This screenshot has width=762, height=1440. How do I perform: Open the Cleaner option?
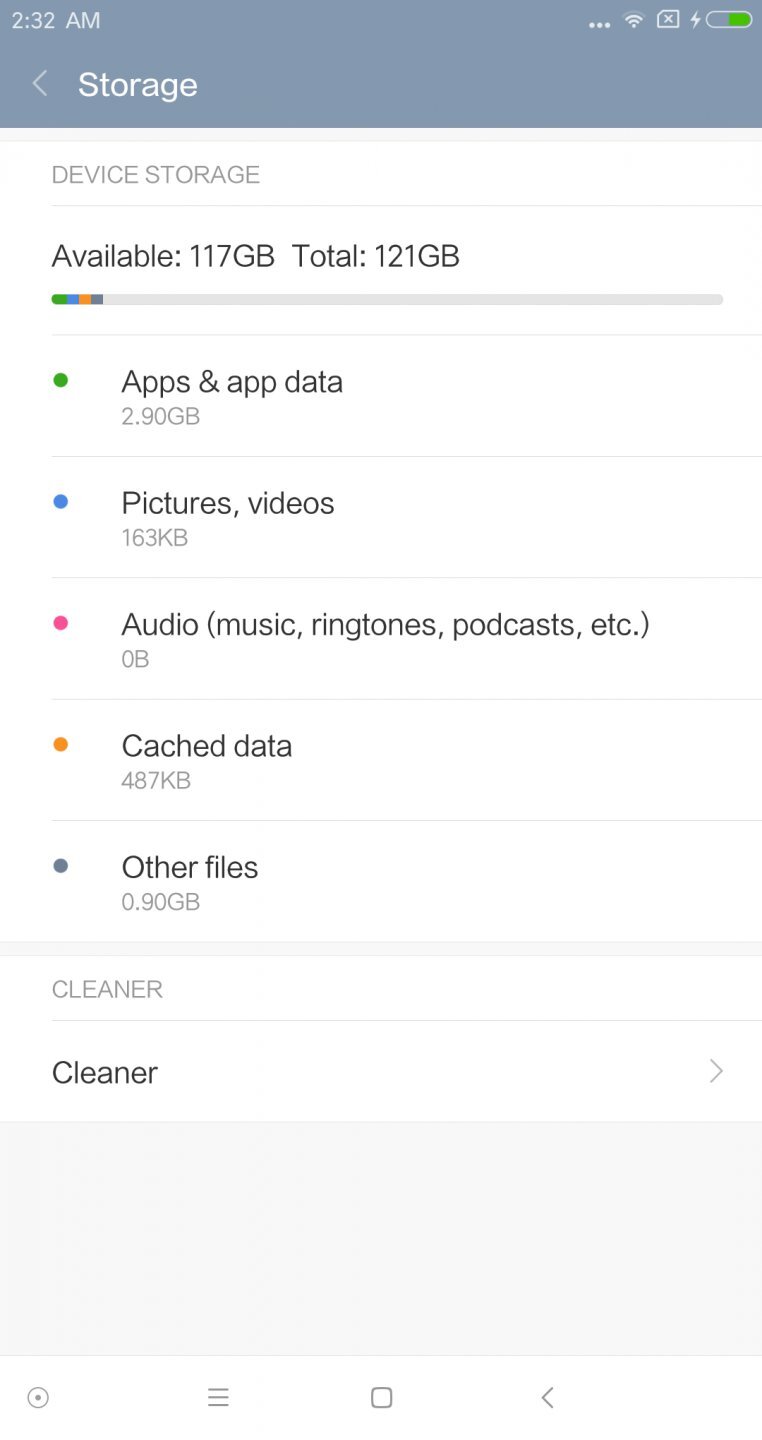coord(105,1072)
